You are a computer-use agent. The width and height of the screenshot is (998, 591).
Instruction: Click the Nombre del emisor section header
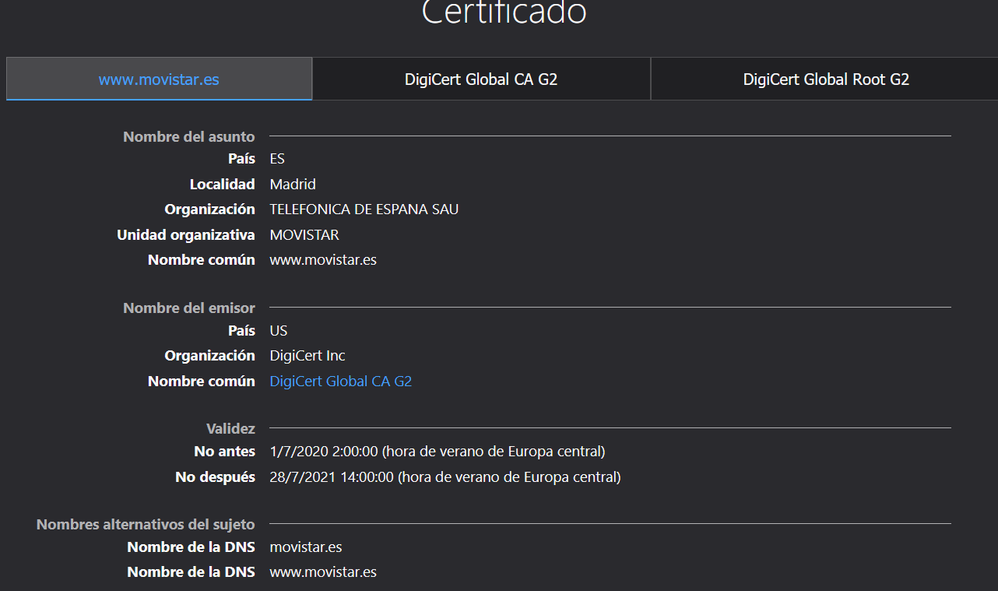pos(188,308)
